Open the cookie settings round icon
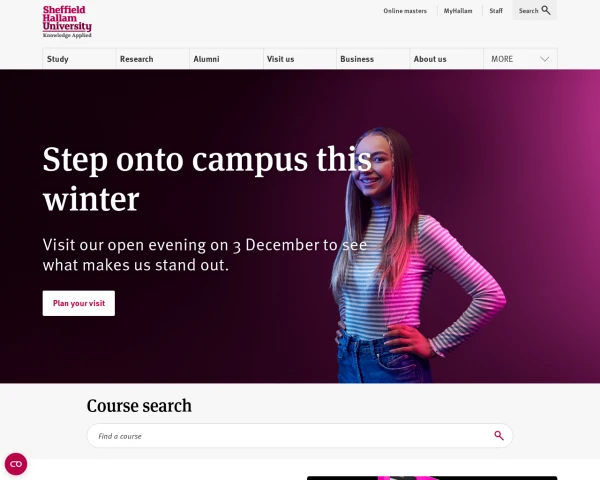The height and width of the screenshot is (480, 600). [x=16, y=464]
